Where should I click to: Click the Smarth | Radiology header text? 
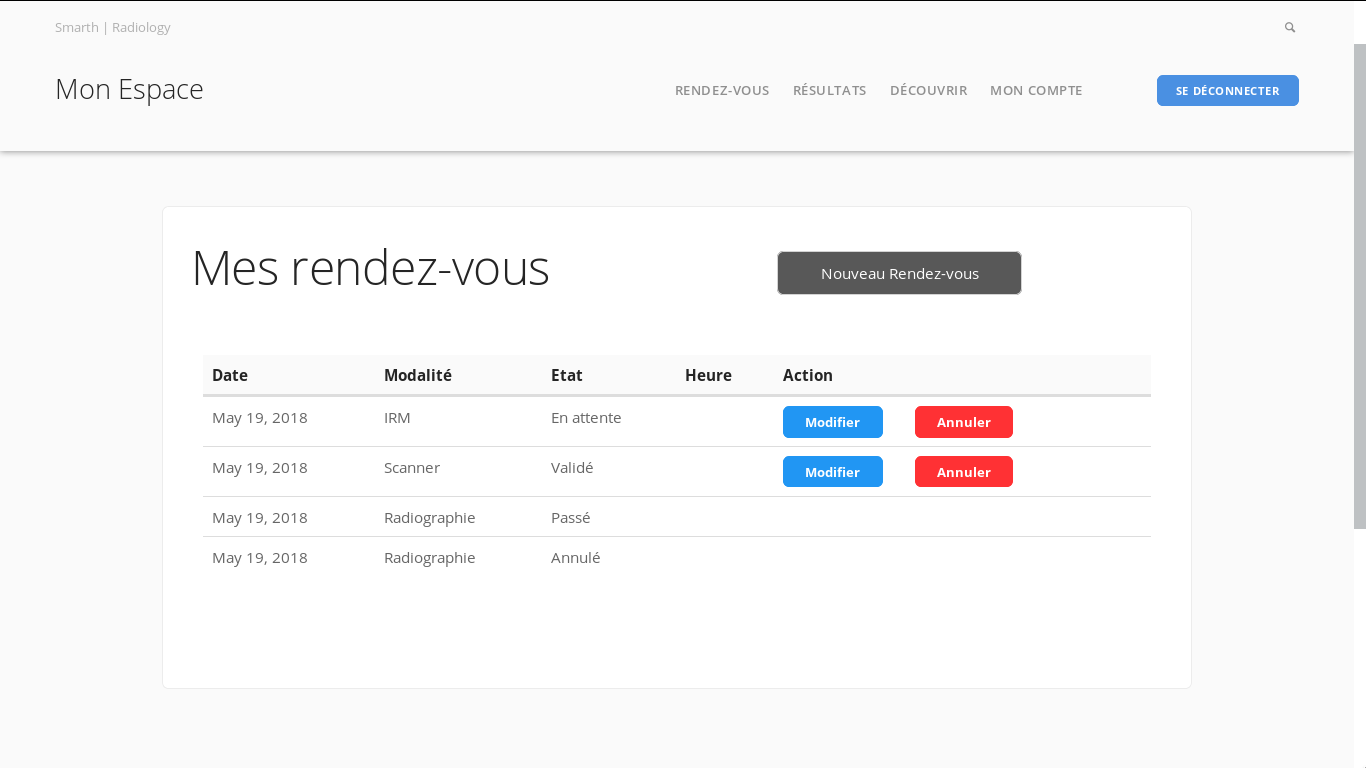click(113, 27)
